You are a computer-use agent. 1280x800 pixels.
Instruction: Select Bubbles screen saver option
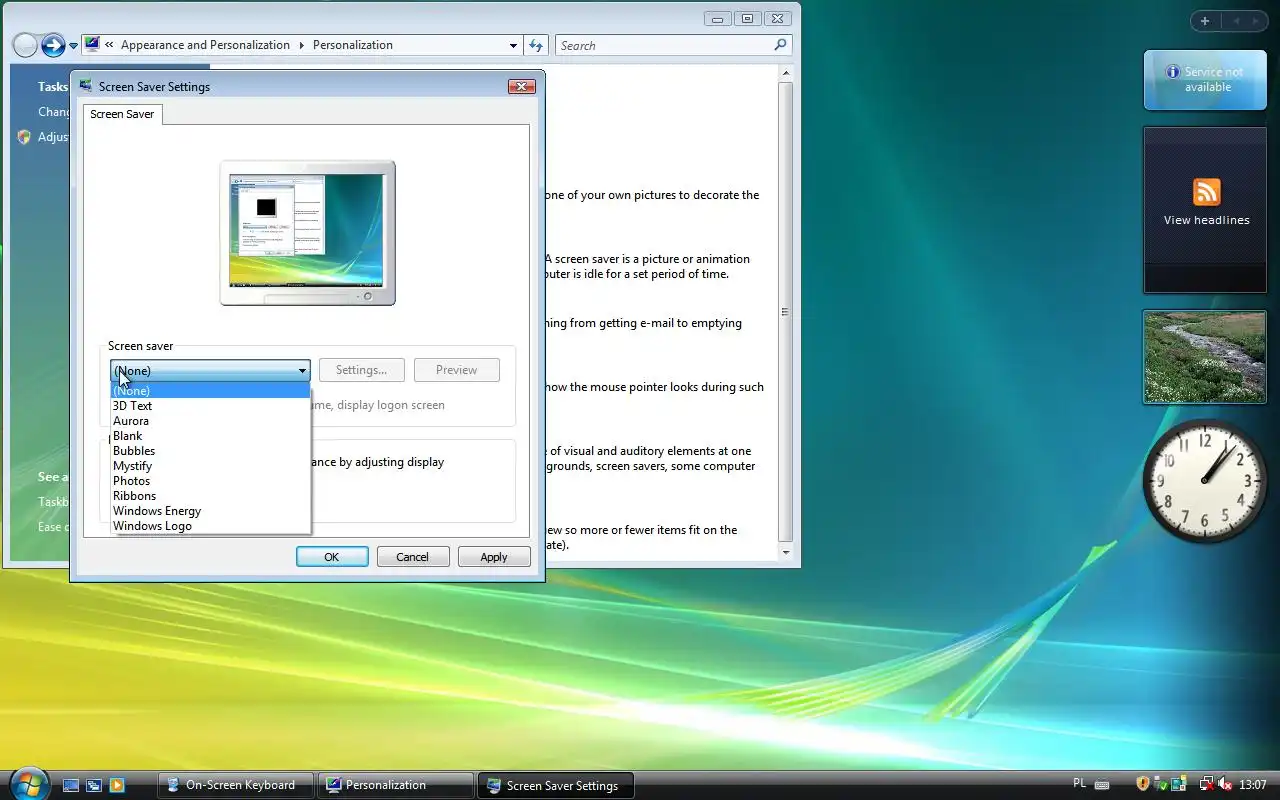210,451
